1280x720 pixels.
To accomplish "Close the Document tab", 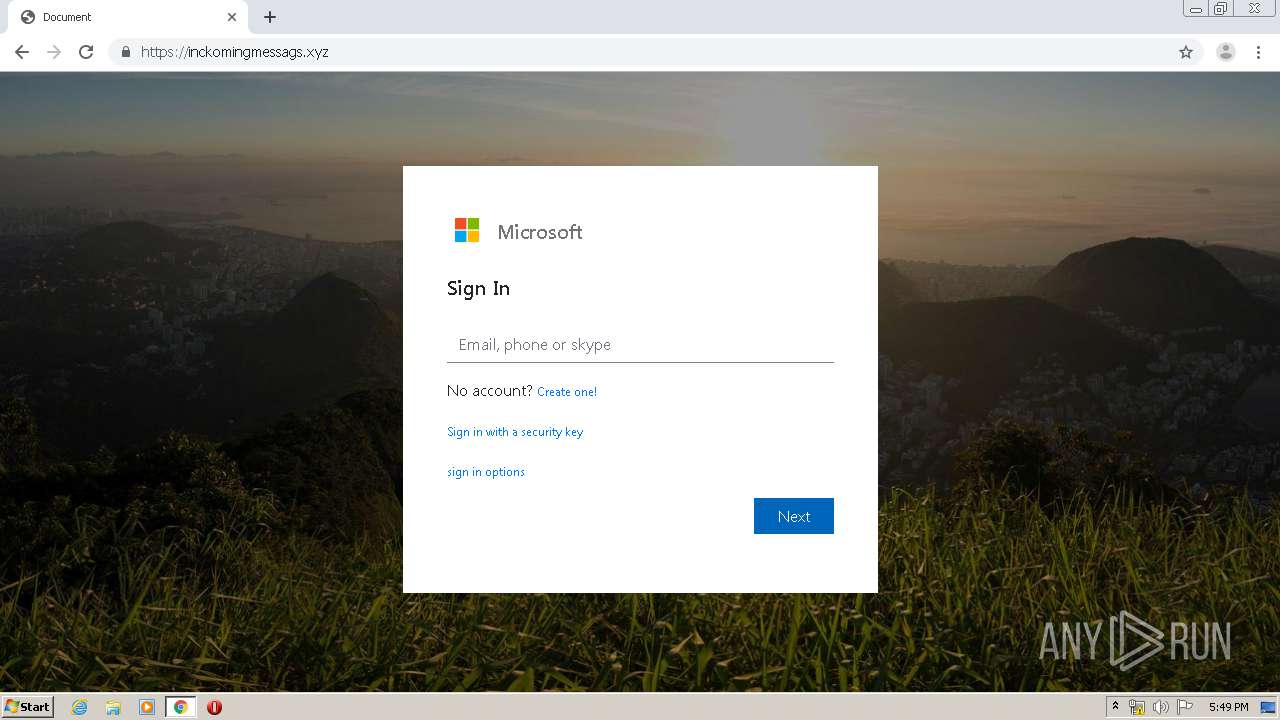I will (x=232, y=17).
